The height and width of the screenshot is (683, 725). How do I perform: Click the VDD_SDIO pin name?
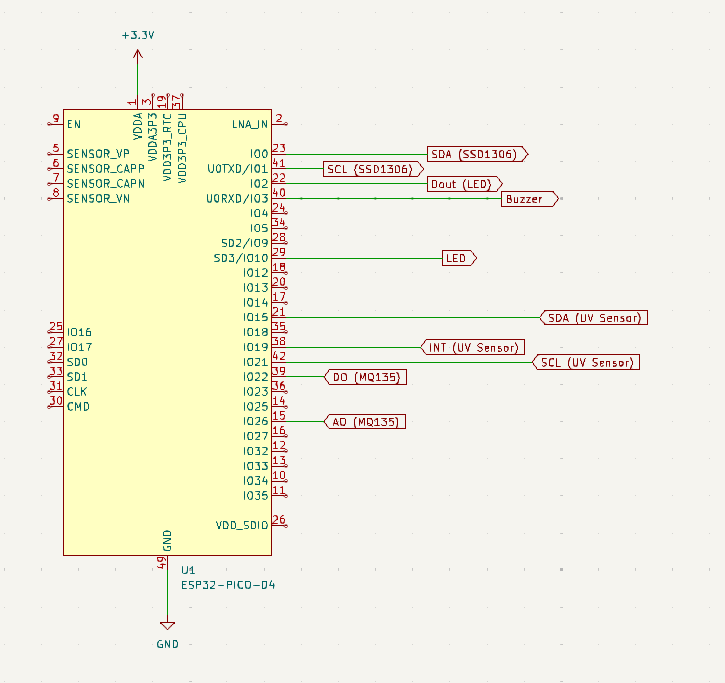[242, 525]
